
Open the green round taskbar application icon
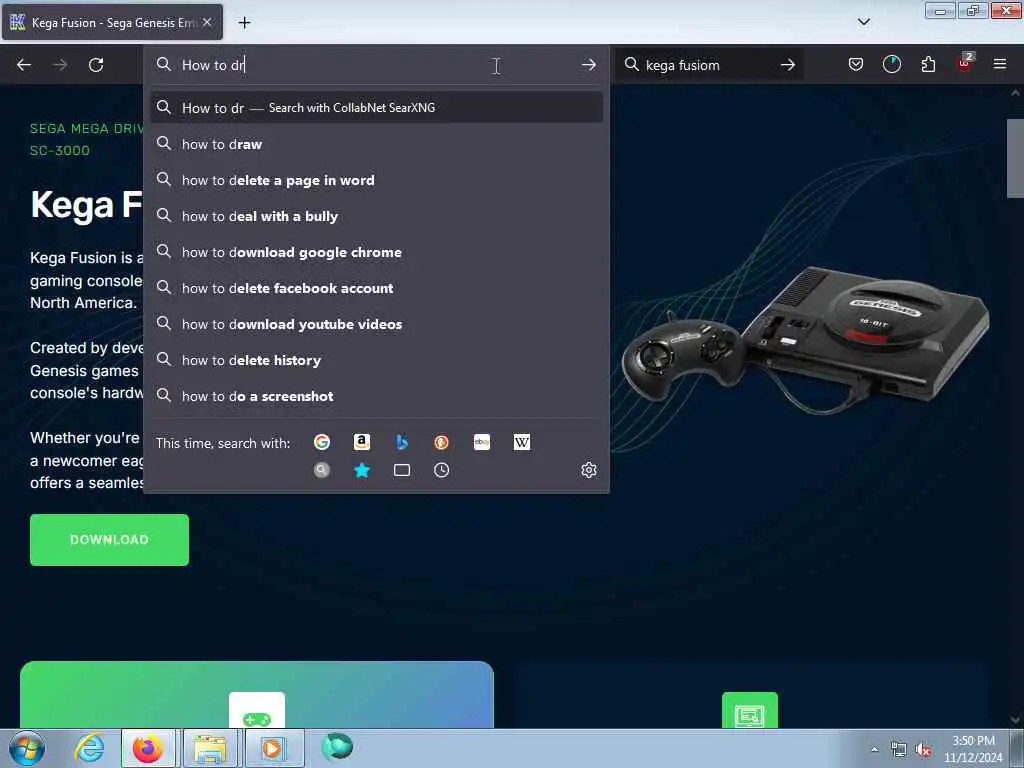[x=337, y=747]
